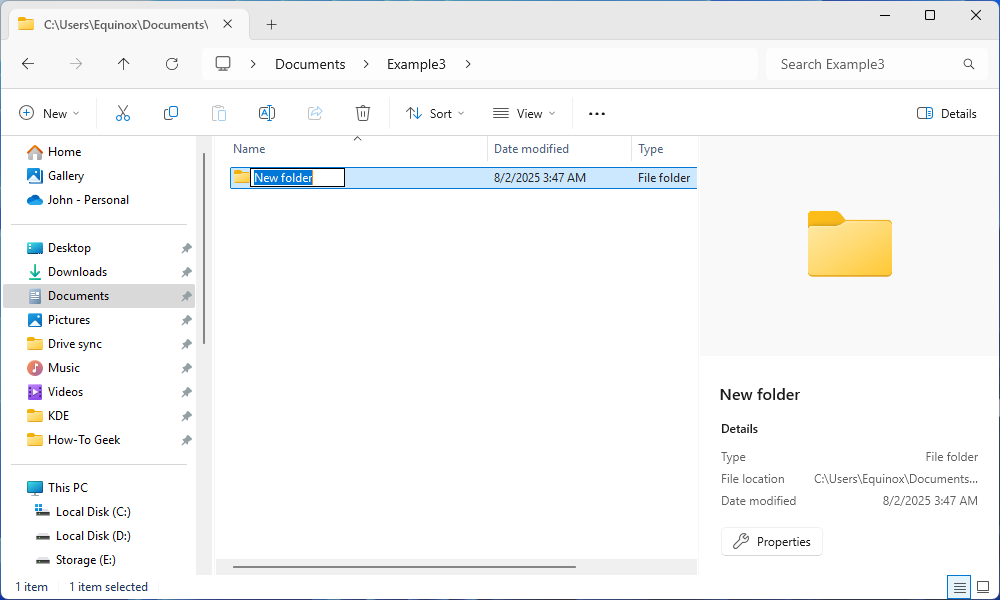Click the pin icon next to Videos

click(x=186, y=392)
